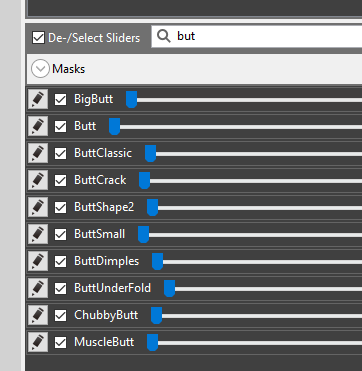This screenshot has height=371, width=362.
Task: Click the pencil icon for MuscleButt
Action: tap(38, 342)
